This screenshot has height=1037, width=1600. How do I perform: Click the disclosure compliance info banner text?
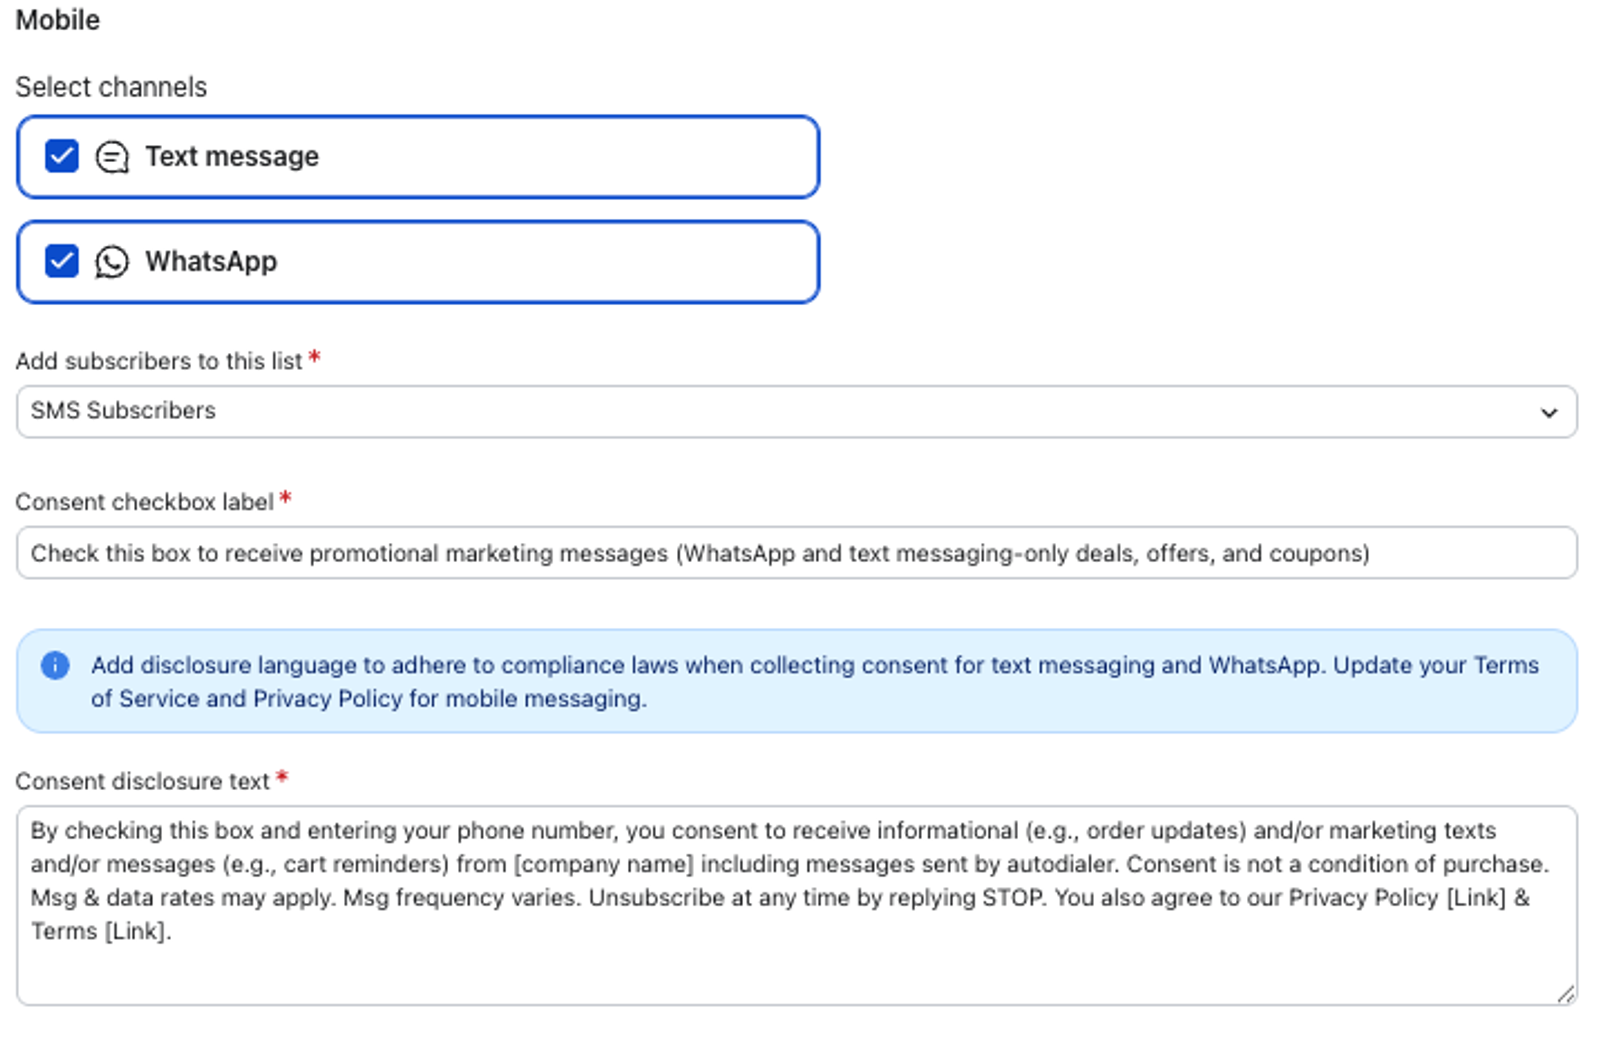point(815,681)
